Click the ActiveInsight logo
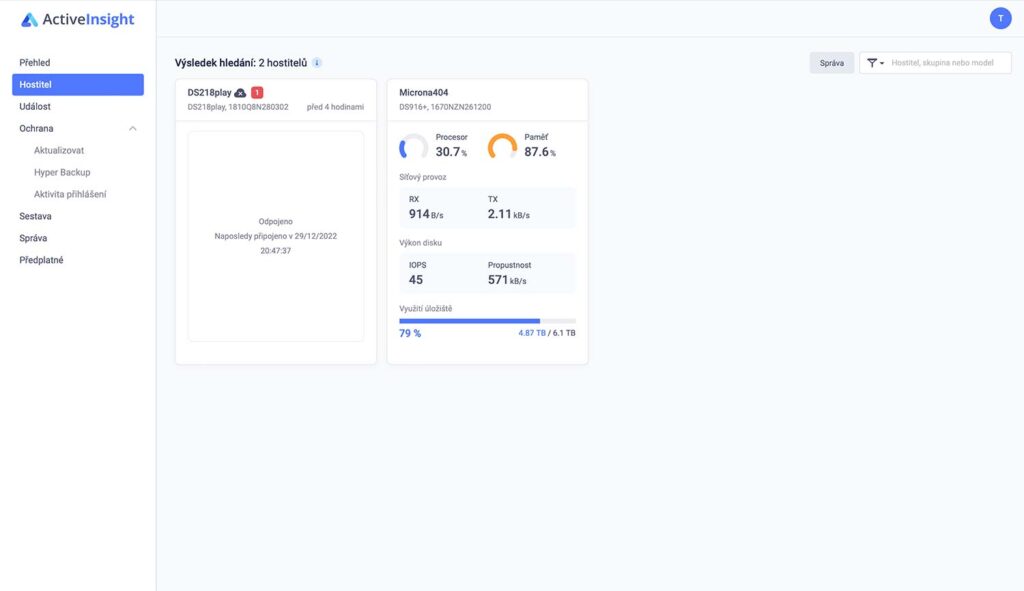This screenshot has height=591, width=1024. 77,20
